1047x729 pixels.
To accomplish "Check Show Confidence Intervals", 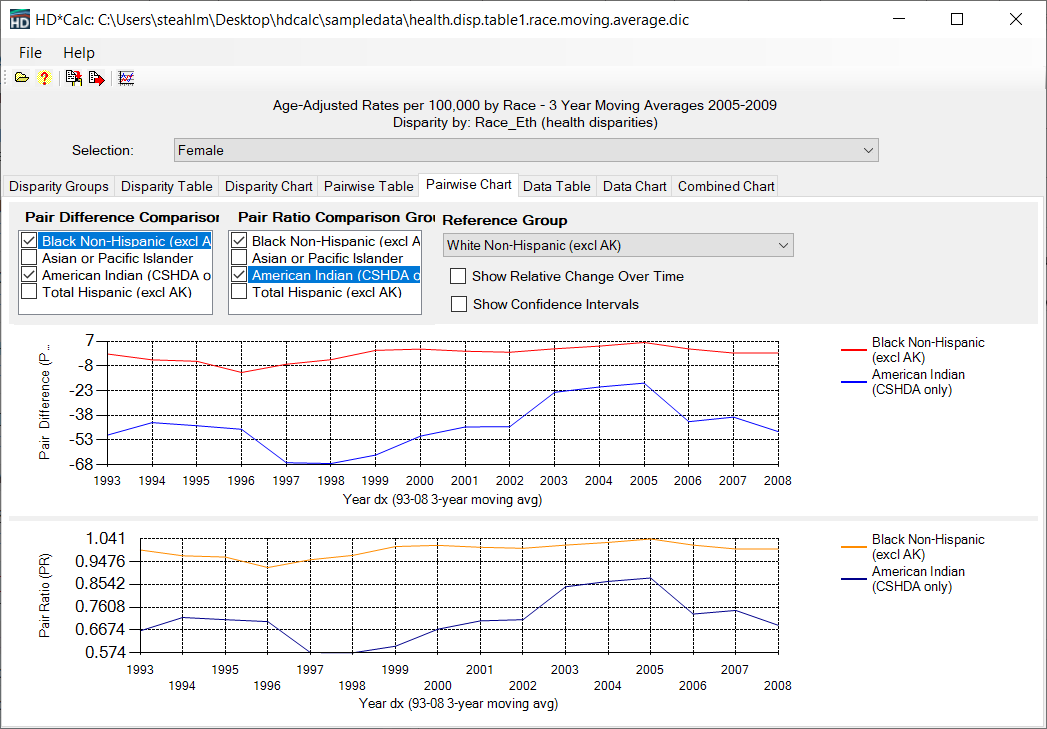I will point(458,304).
